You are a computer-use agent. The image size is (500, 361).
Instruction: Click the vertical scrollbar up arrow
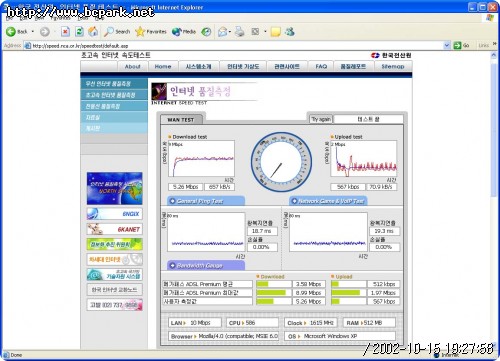[x=494, y=56]
